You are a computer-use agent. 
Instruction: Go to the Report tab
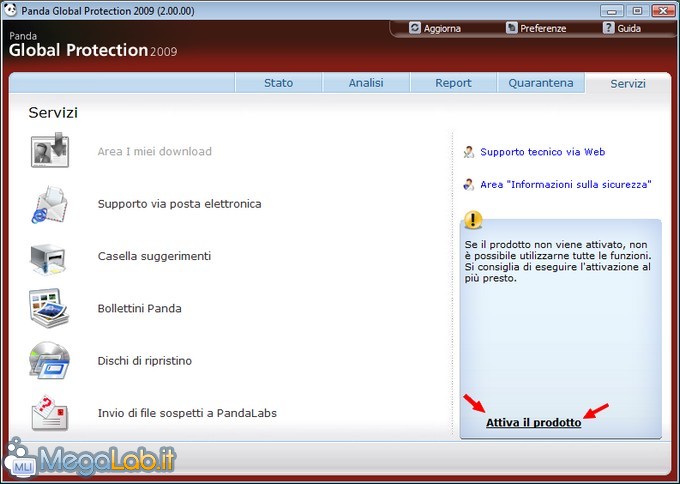coord(453,83)
